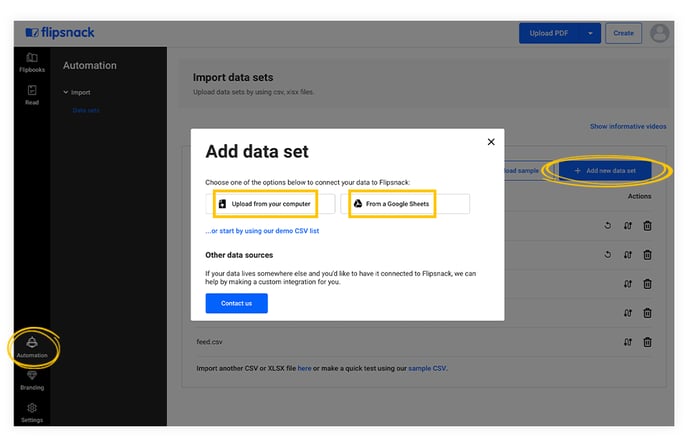The image size is (688, 447).
Task: Select Data sets in the Automation menu
Action: point(86,111)
